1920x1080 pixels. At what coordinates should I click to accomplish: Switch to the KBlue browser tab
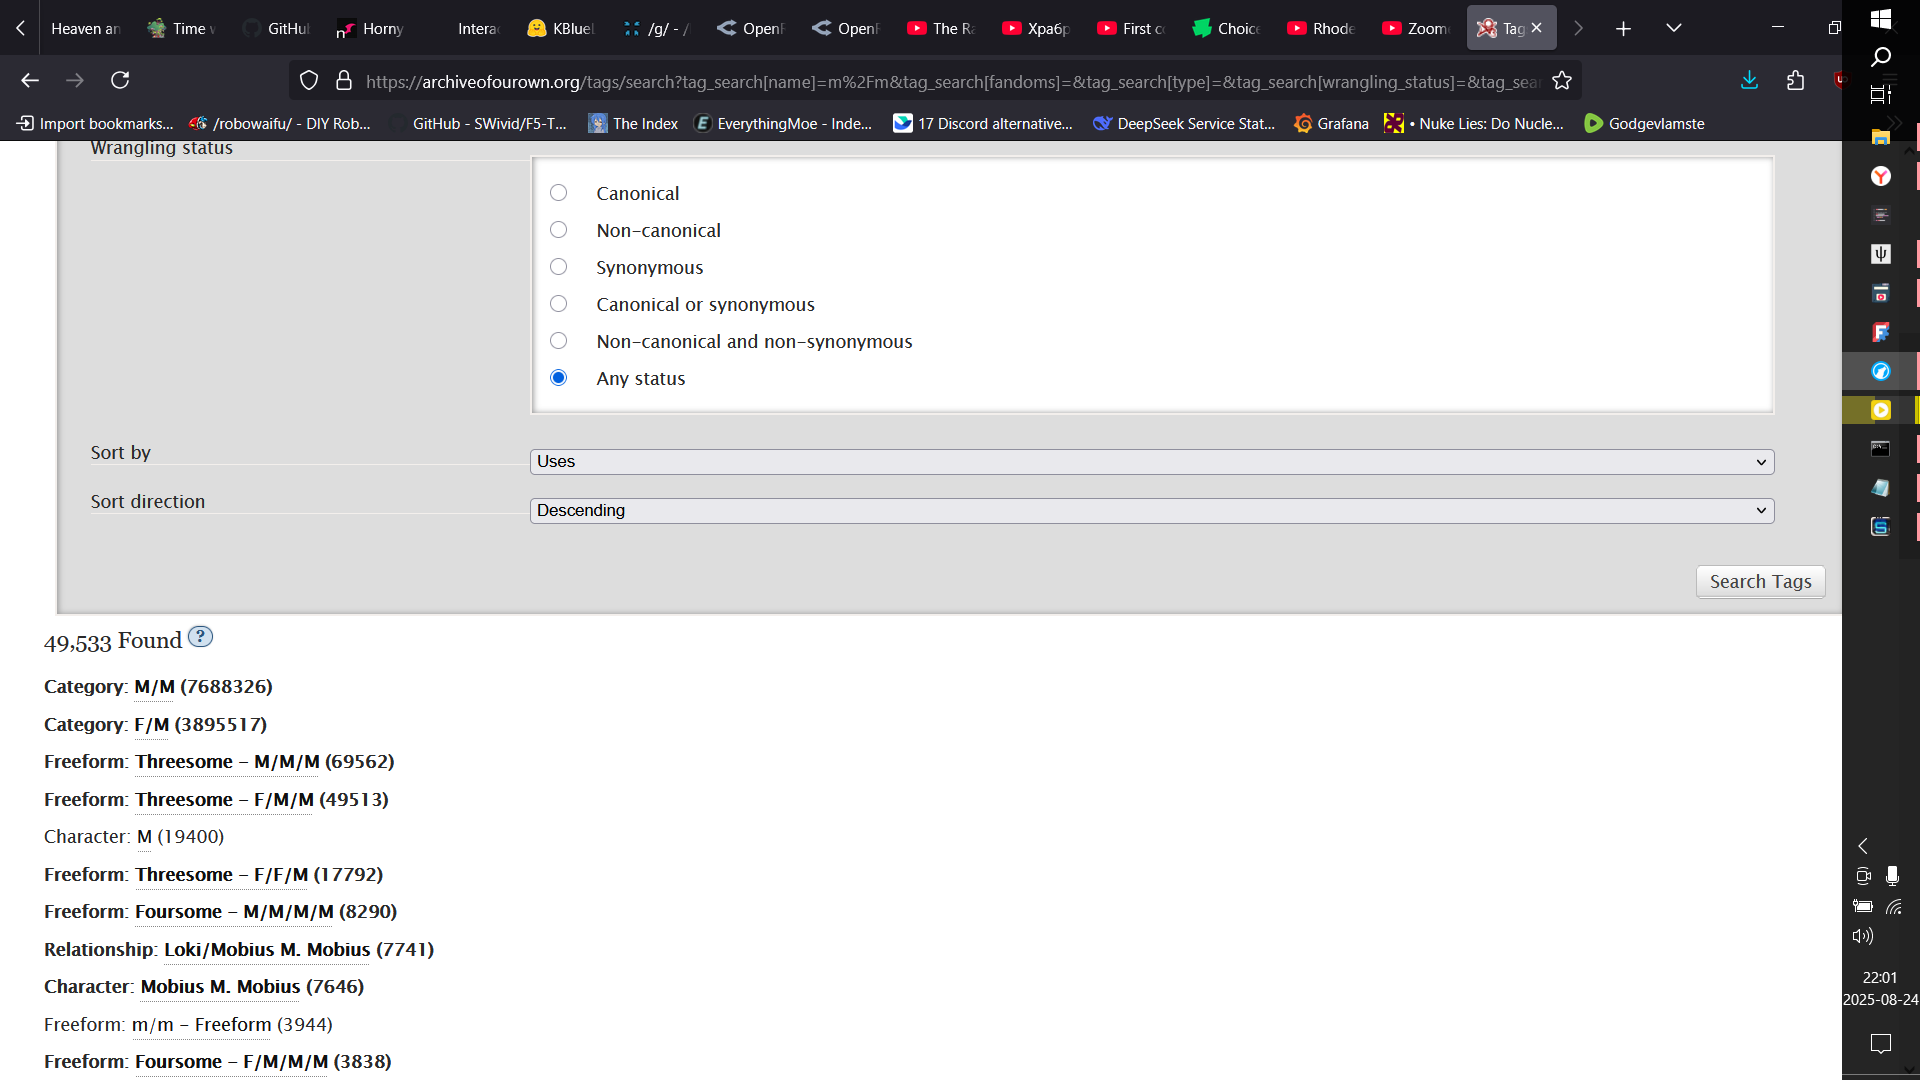click(562, 29)
